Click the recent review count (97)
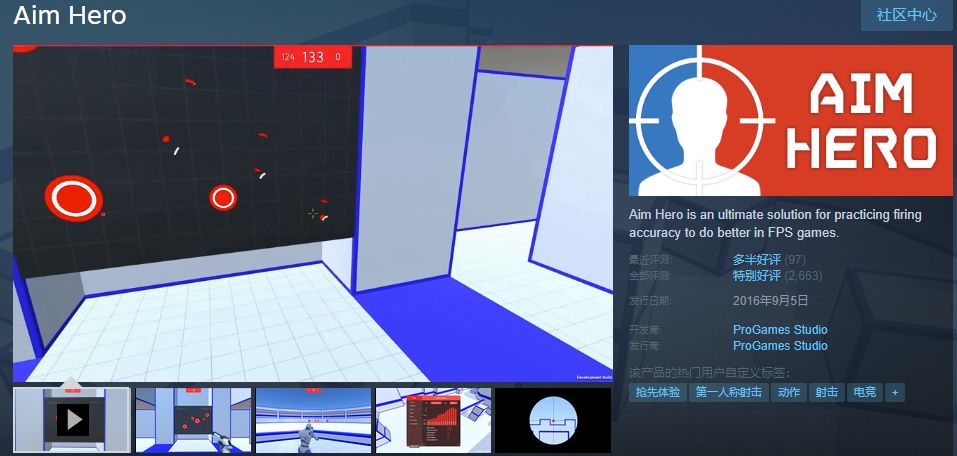 [x=795, y=260]
